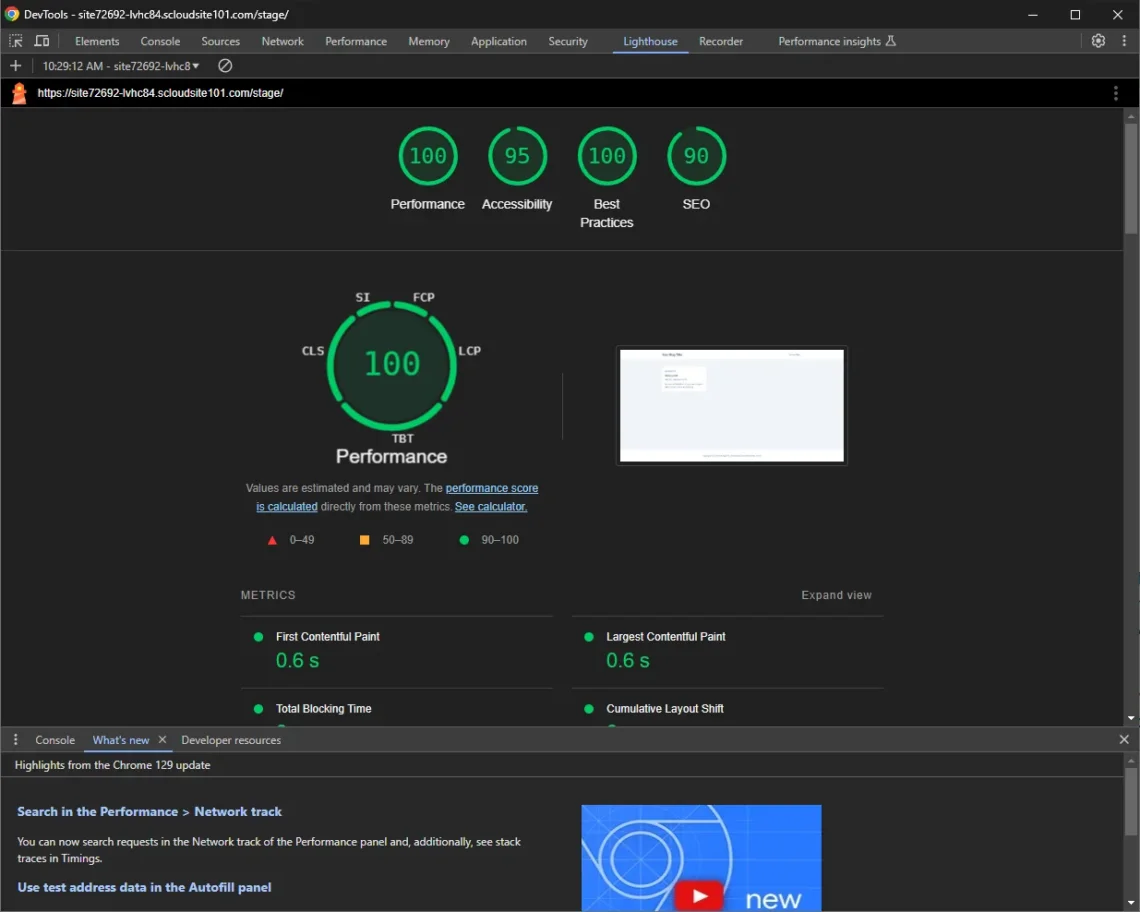
Task: Expand view of the metrics section
Action: 836,594
